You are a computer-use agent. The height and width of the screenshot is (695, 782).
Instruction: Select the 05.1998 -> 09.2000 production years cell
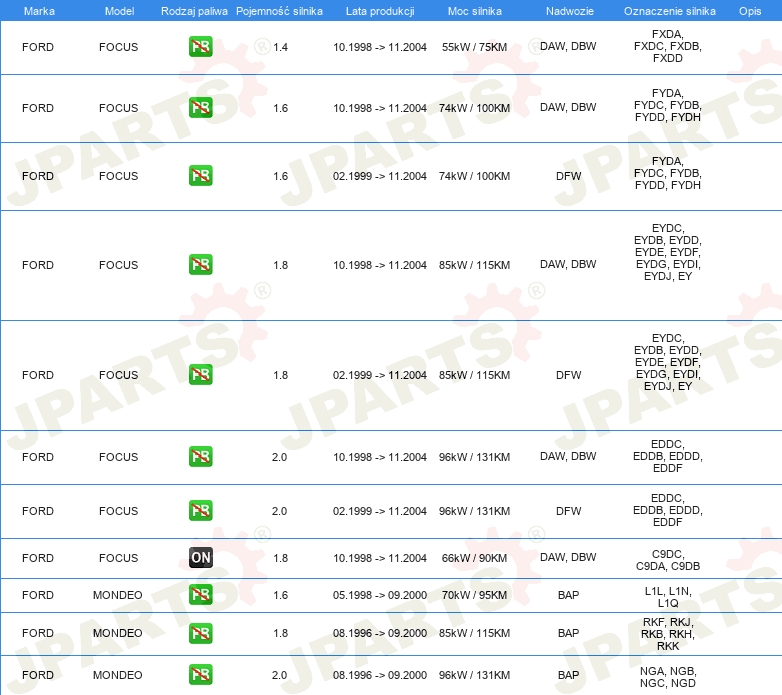[380, 595]
